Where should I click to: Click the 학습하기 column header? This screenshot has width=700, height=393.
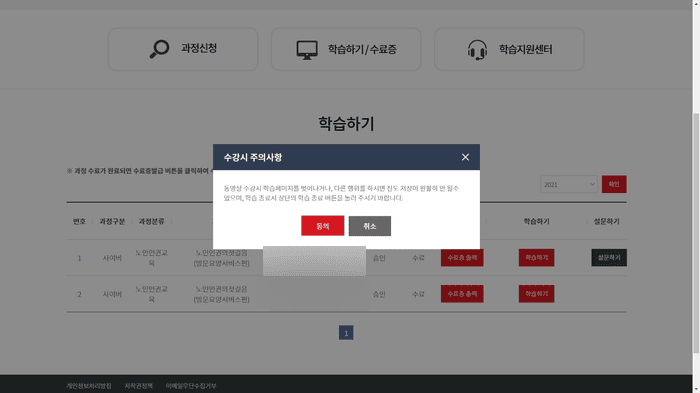pyautogui.click(x=536, y=222)
